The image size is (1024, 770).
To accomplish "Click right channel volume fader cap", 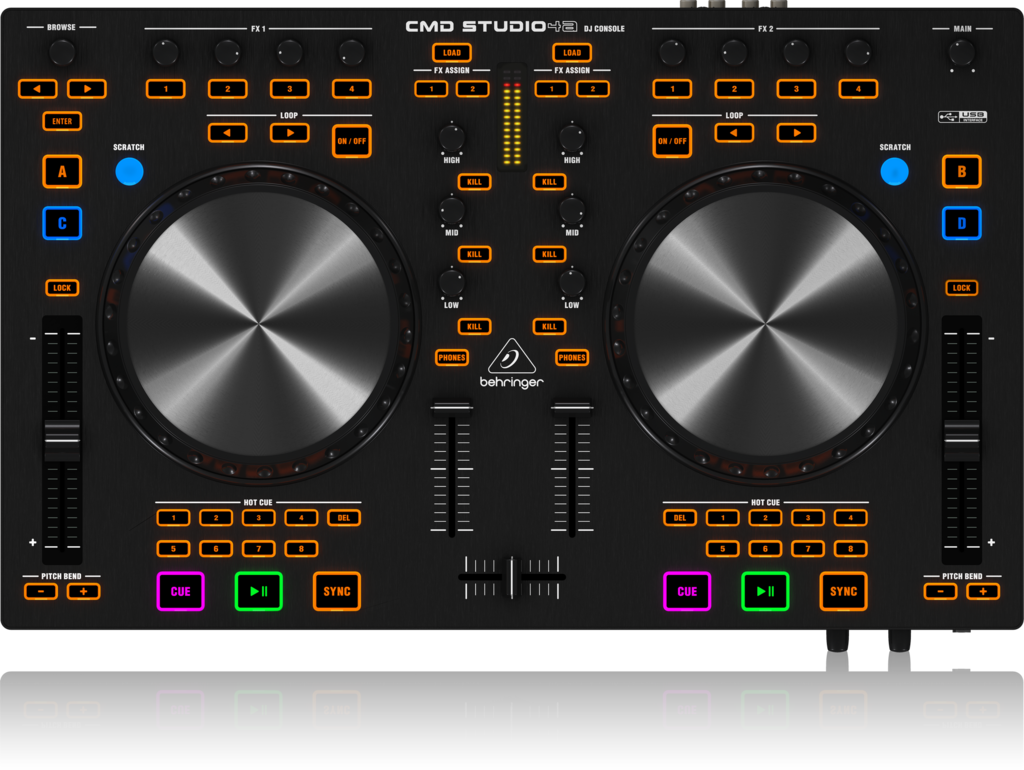I will (x=572, y=409).
